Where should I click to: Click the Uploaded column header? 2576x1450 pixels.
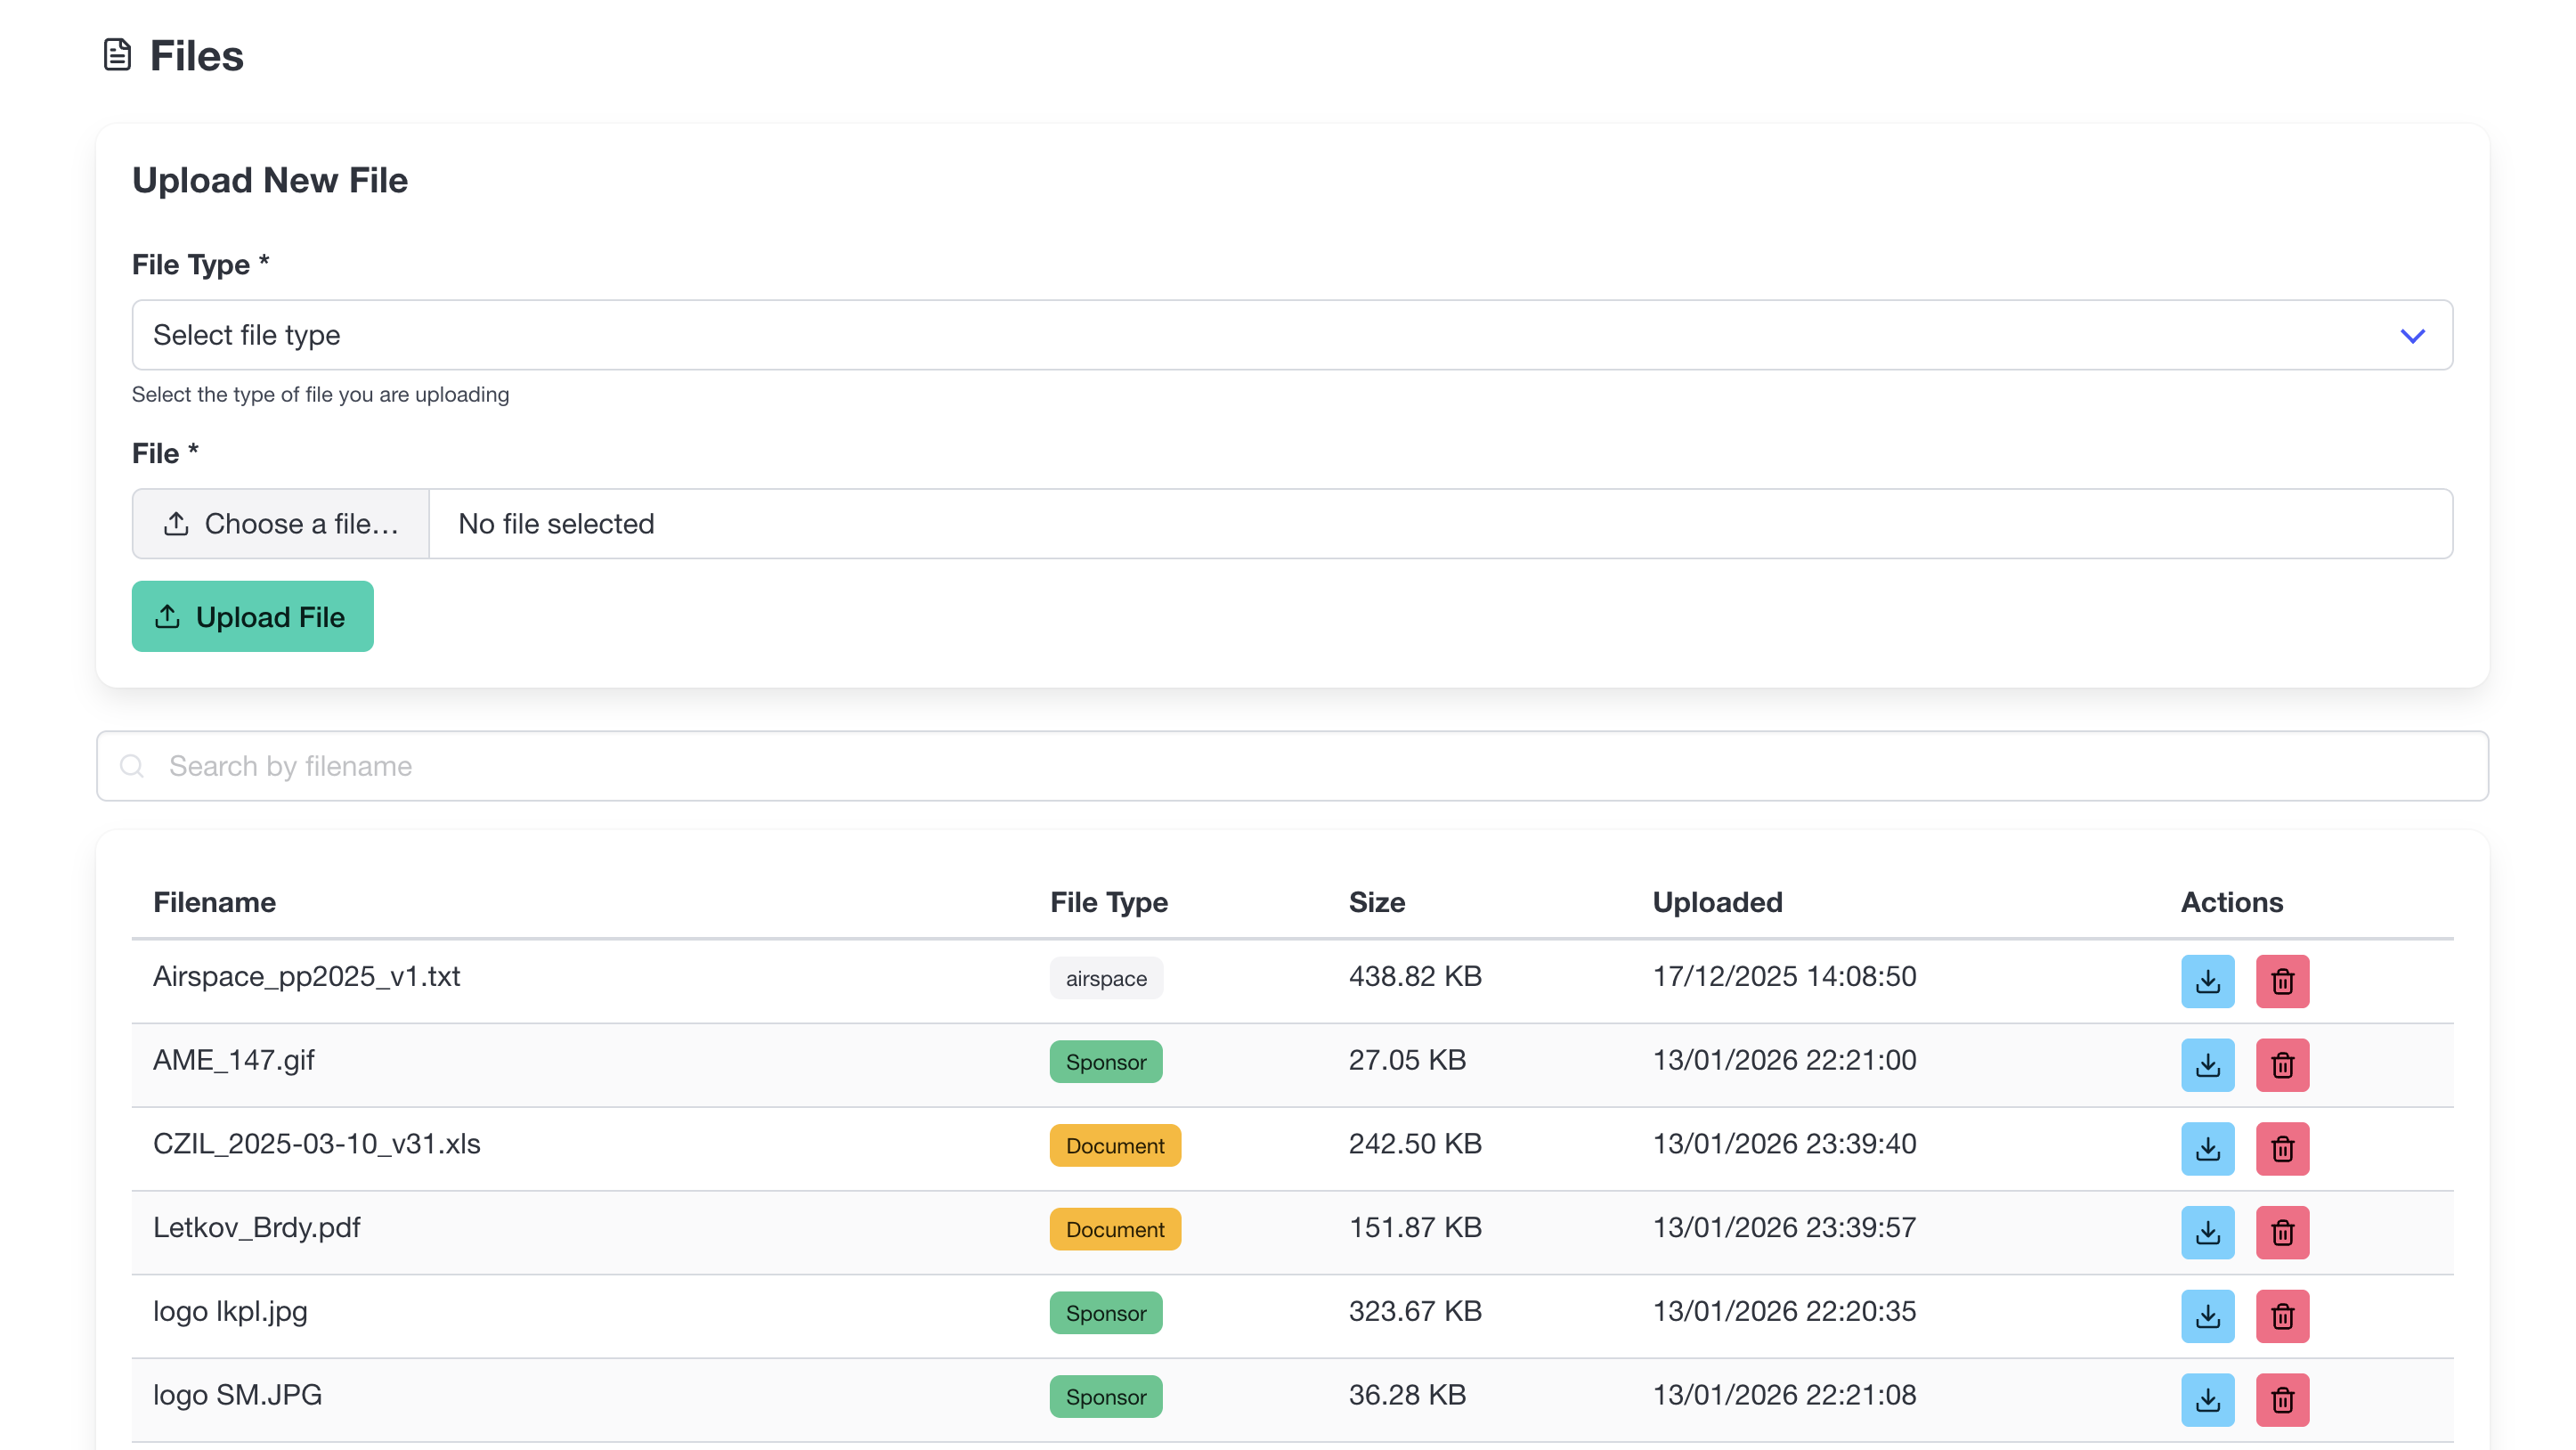(x=1716, y=902)
